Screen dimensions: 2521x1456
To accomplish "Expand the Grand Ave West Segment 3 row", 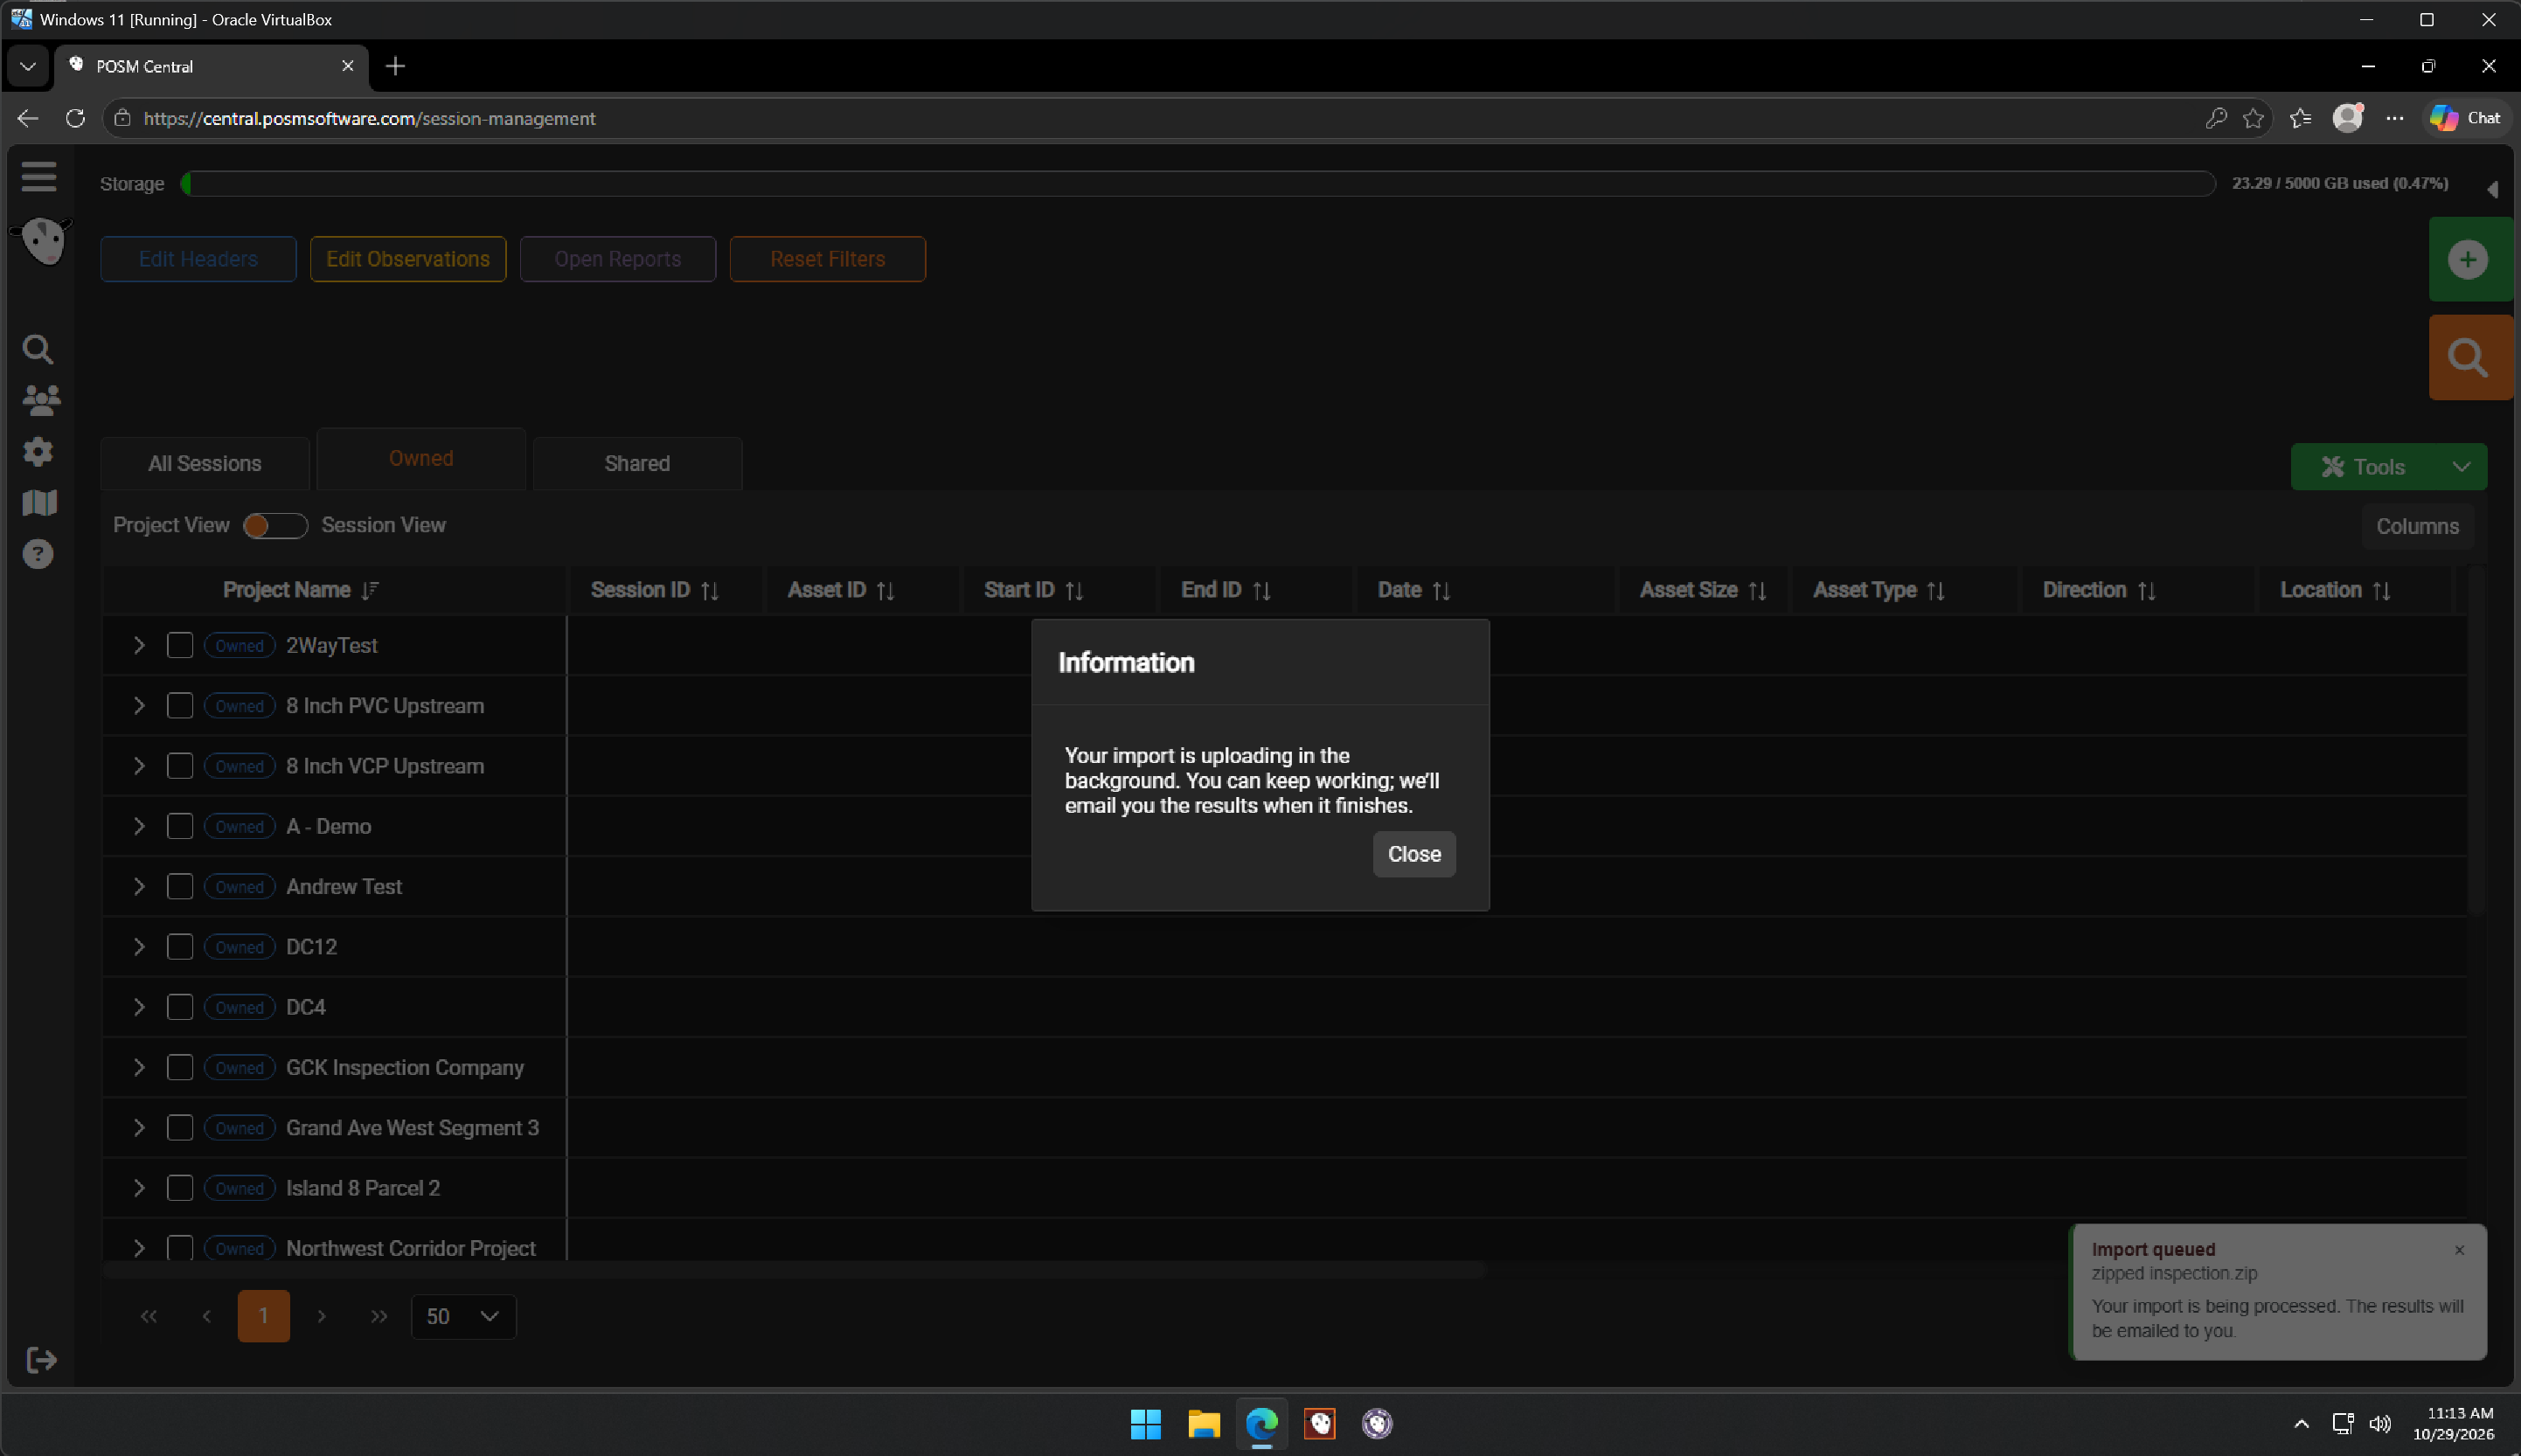I will 139,1127.
